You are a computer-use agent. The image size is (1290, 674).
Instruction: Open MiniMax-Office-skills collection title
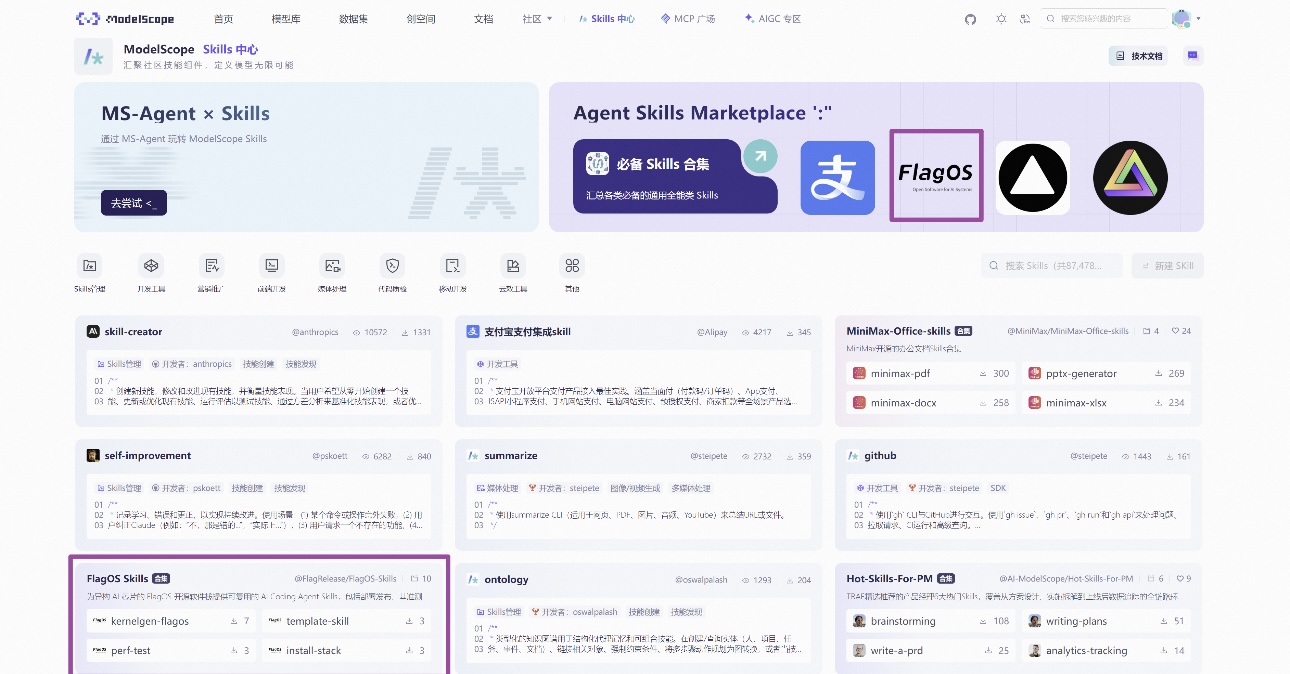tap(898, 331)
